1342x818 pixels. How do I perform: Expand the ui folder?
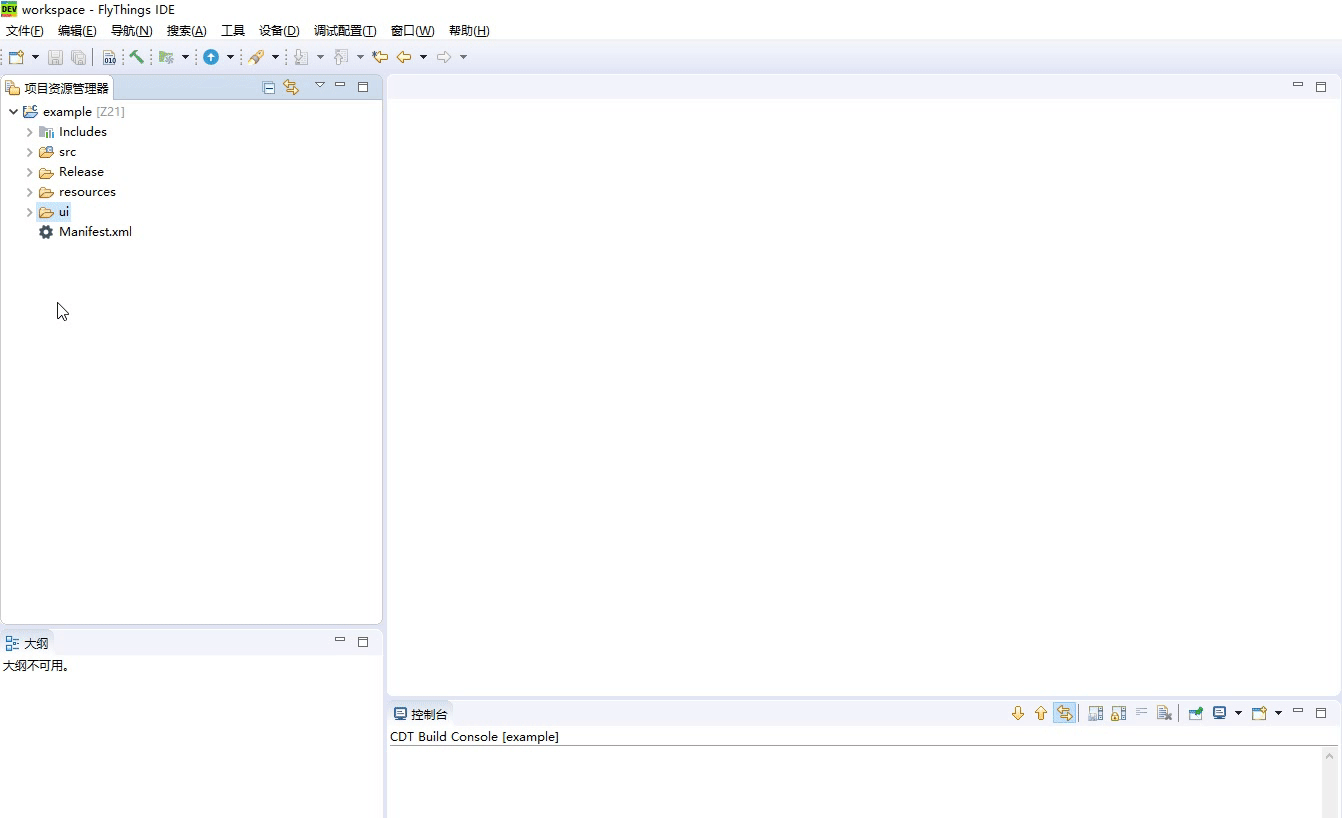(29, 212)
